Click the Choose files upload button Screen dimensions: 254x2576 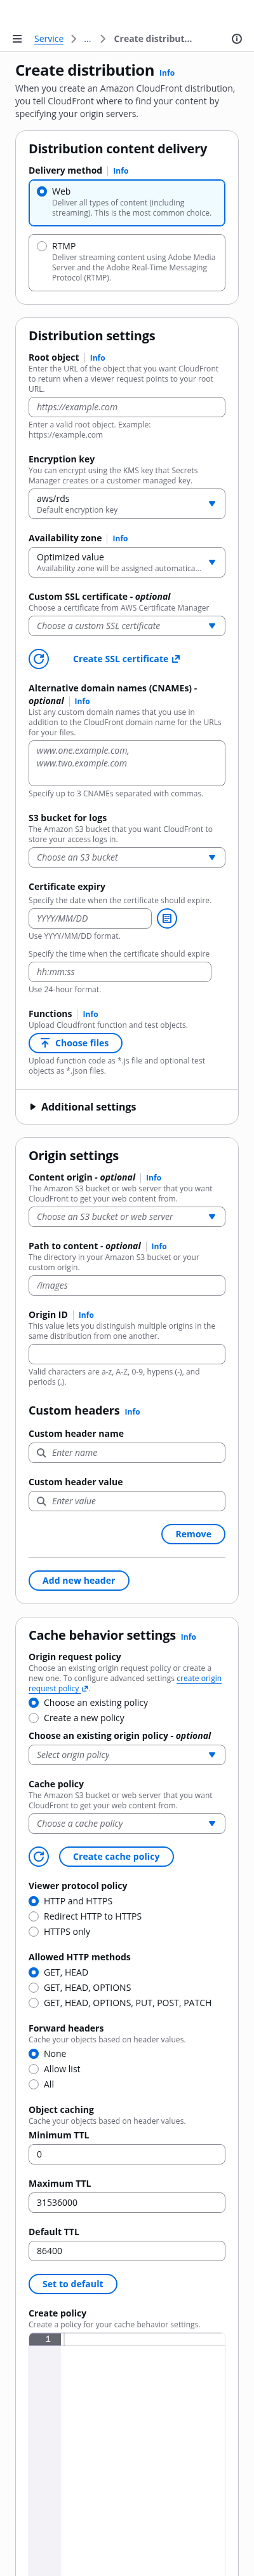[76, 1043]
